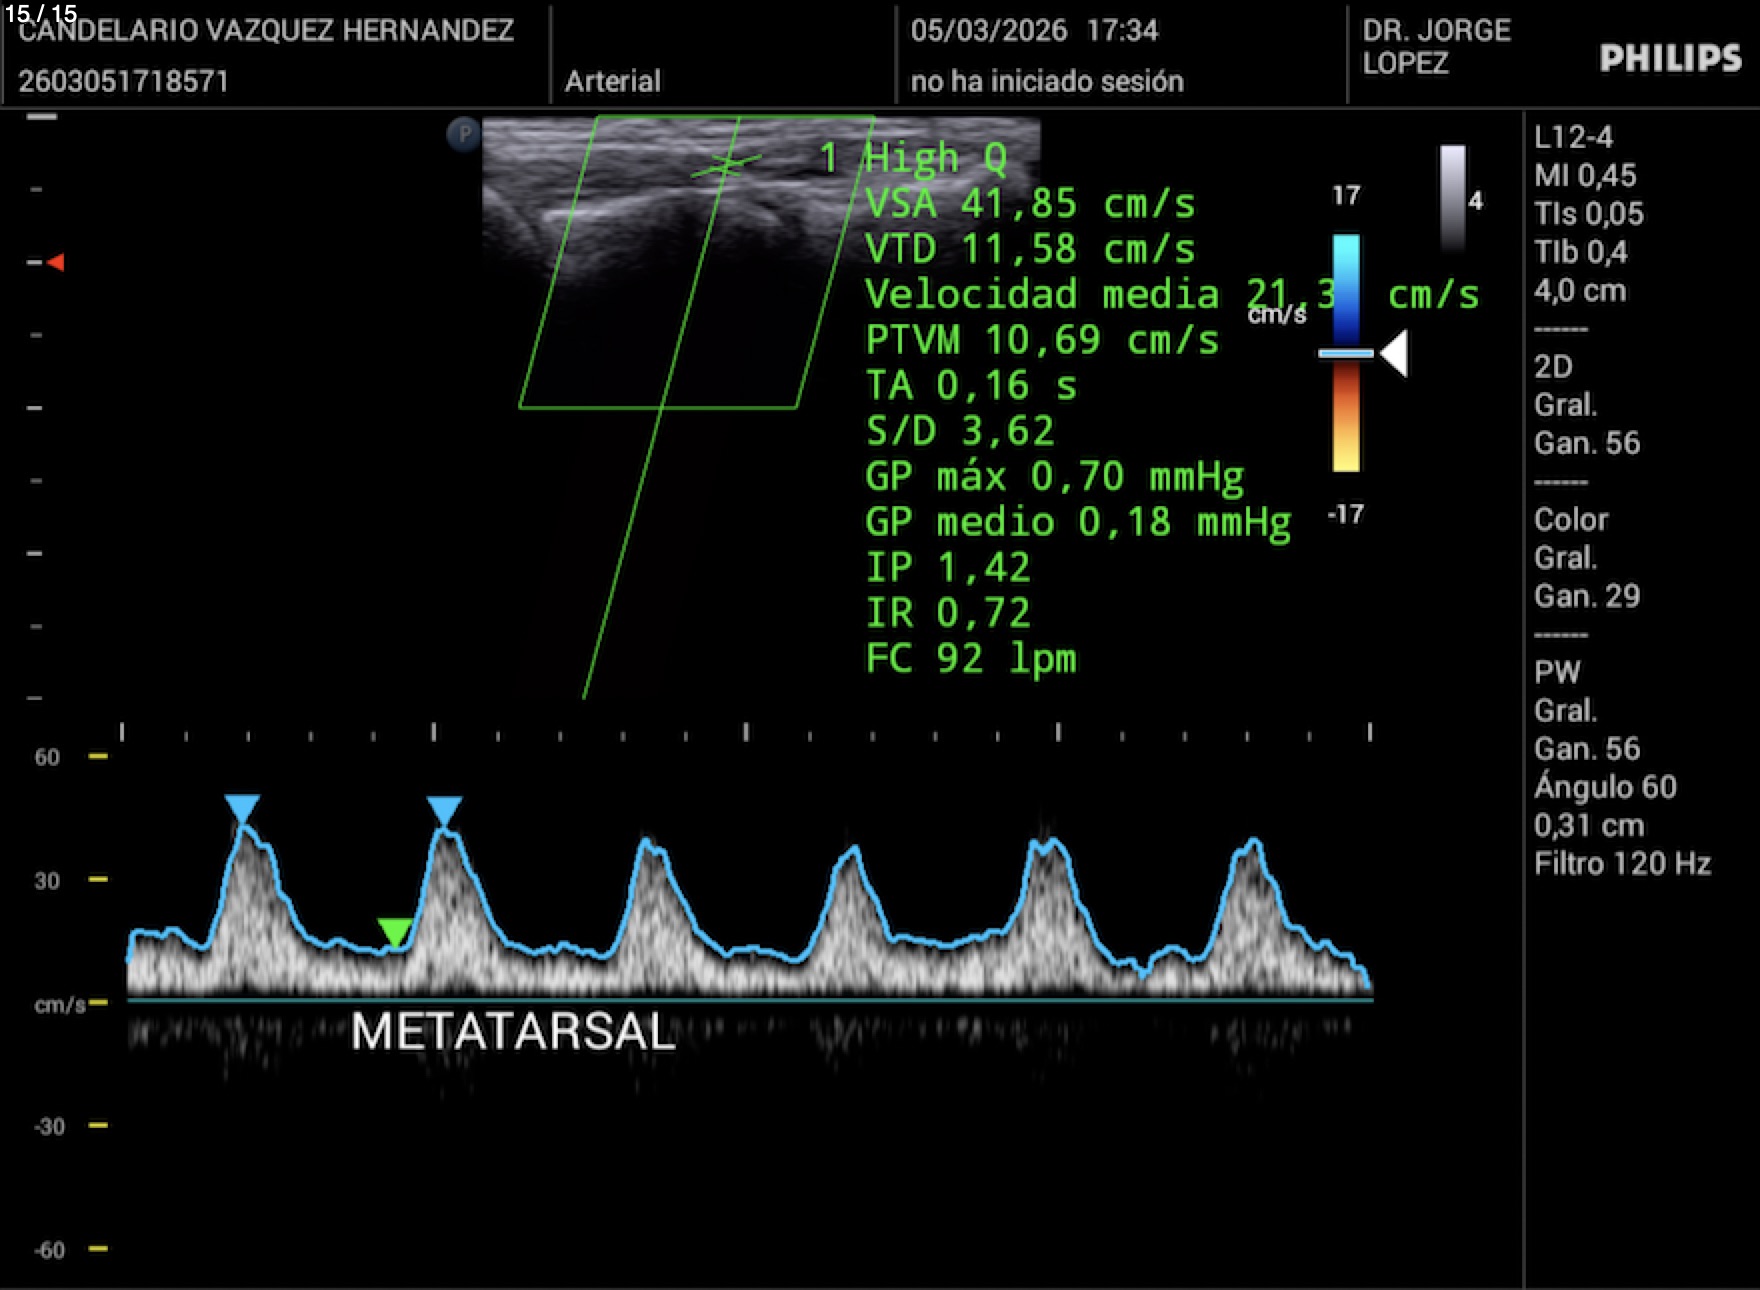Select the first blue peak systolic marker
Image resolution: width=1760 pixels, height=1290 pixels.
click(x=242, y=808)
